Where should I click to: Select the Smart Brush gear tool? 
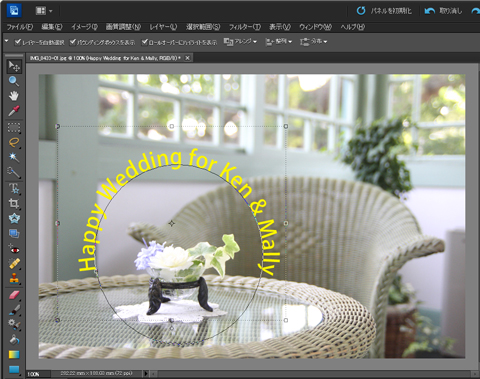14,324
